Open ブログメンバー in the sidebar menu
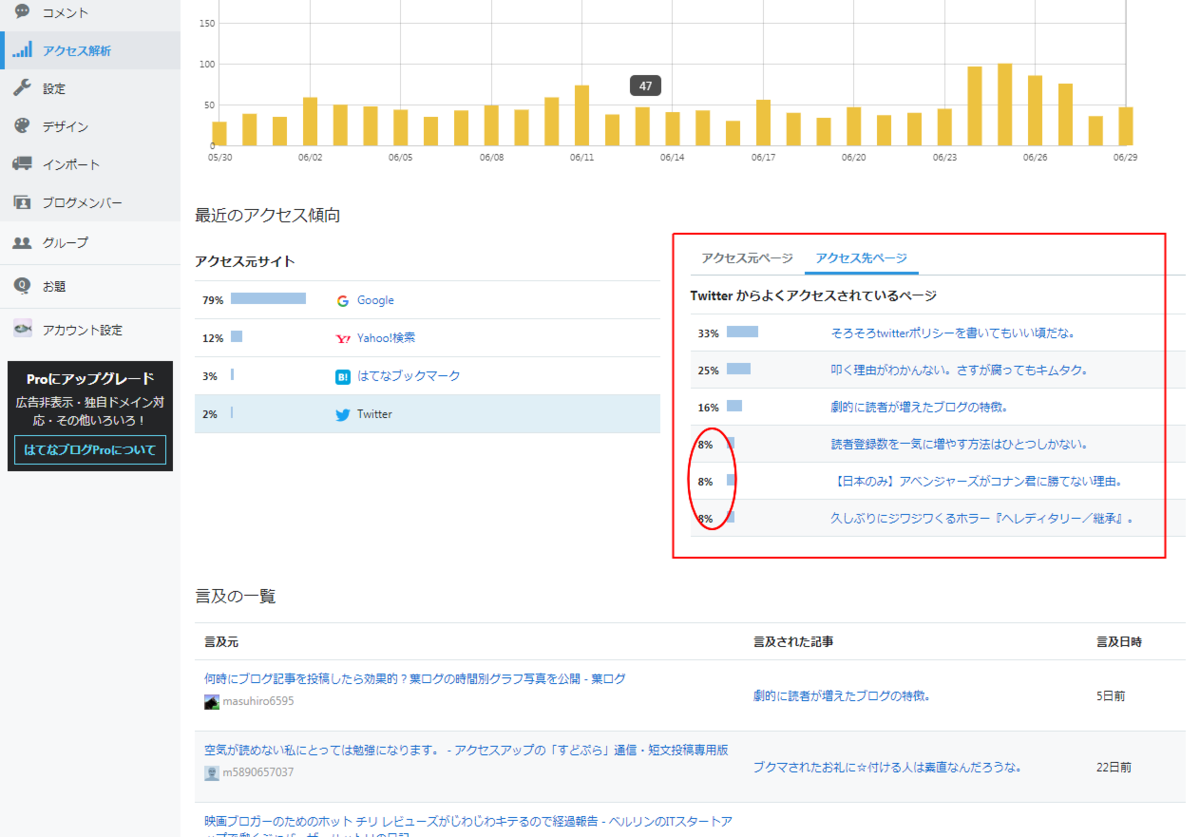The width and height of the screenshot is (1200, 837). (x=82, y=202)
